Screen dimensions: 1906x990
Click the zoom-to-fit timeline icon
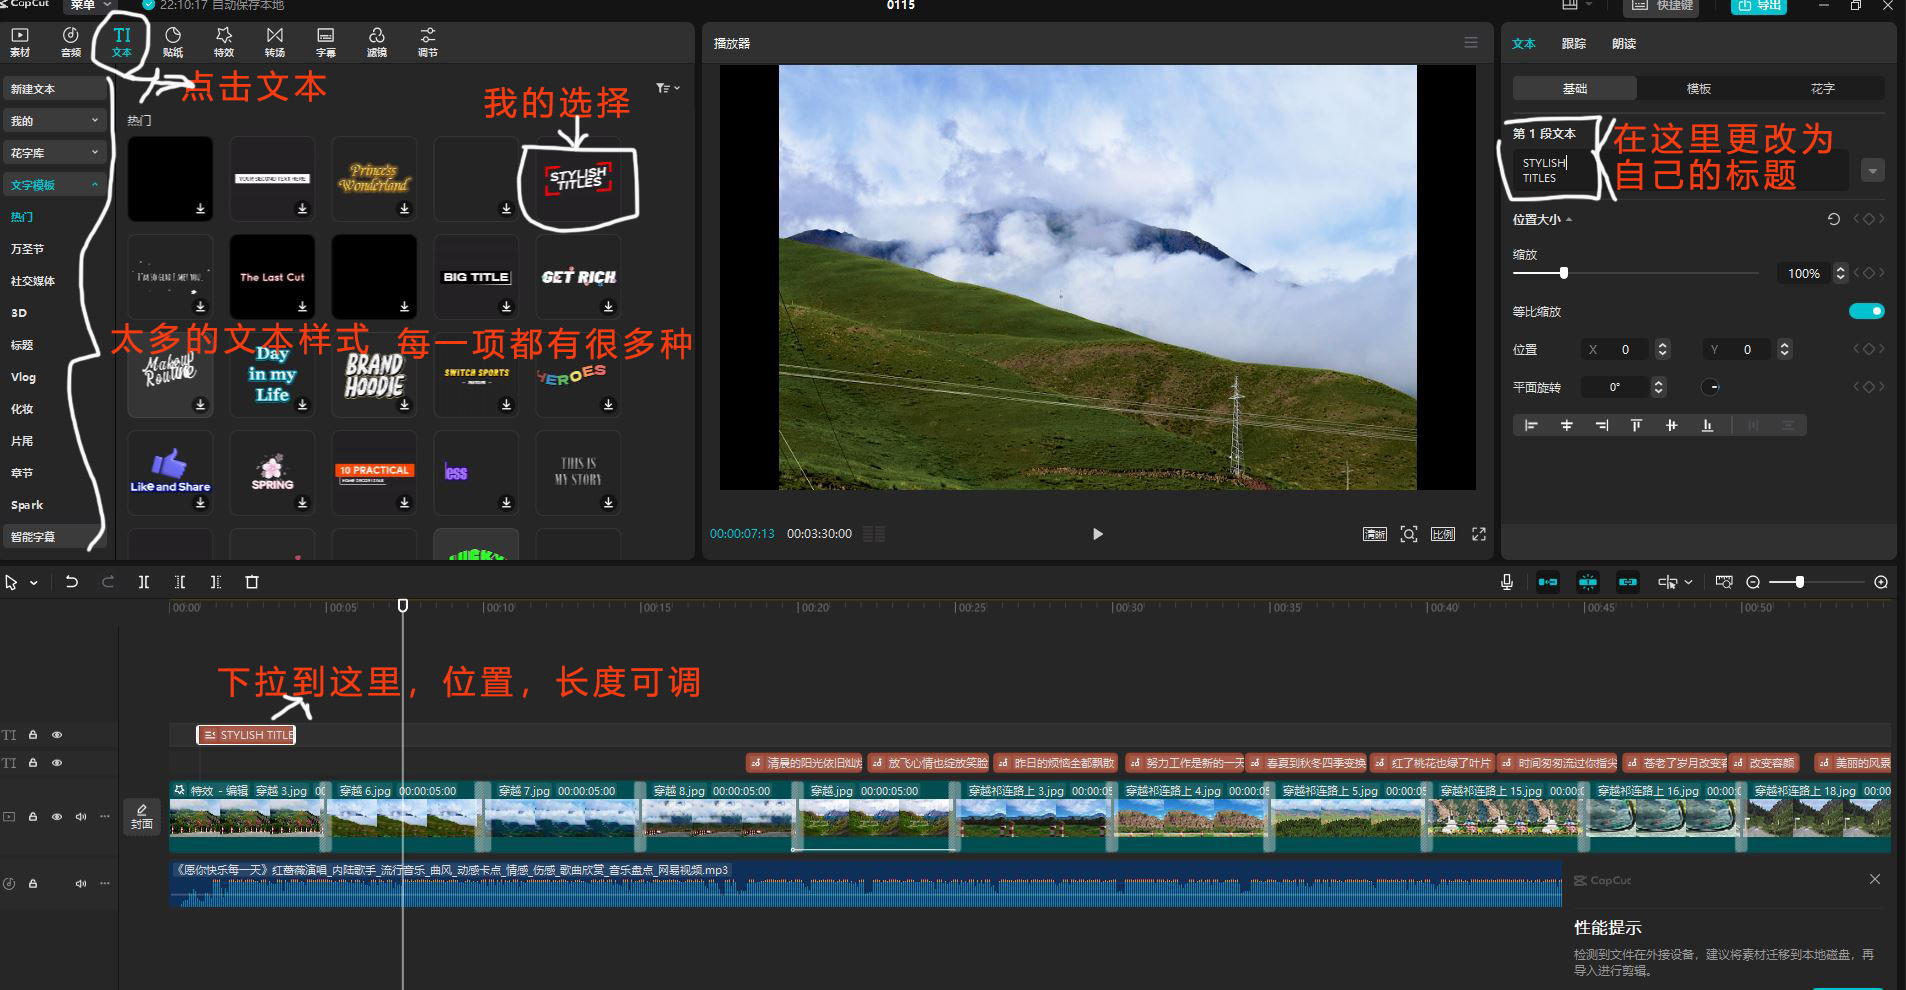pos(1724,582)
